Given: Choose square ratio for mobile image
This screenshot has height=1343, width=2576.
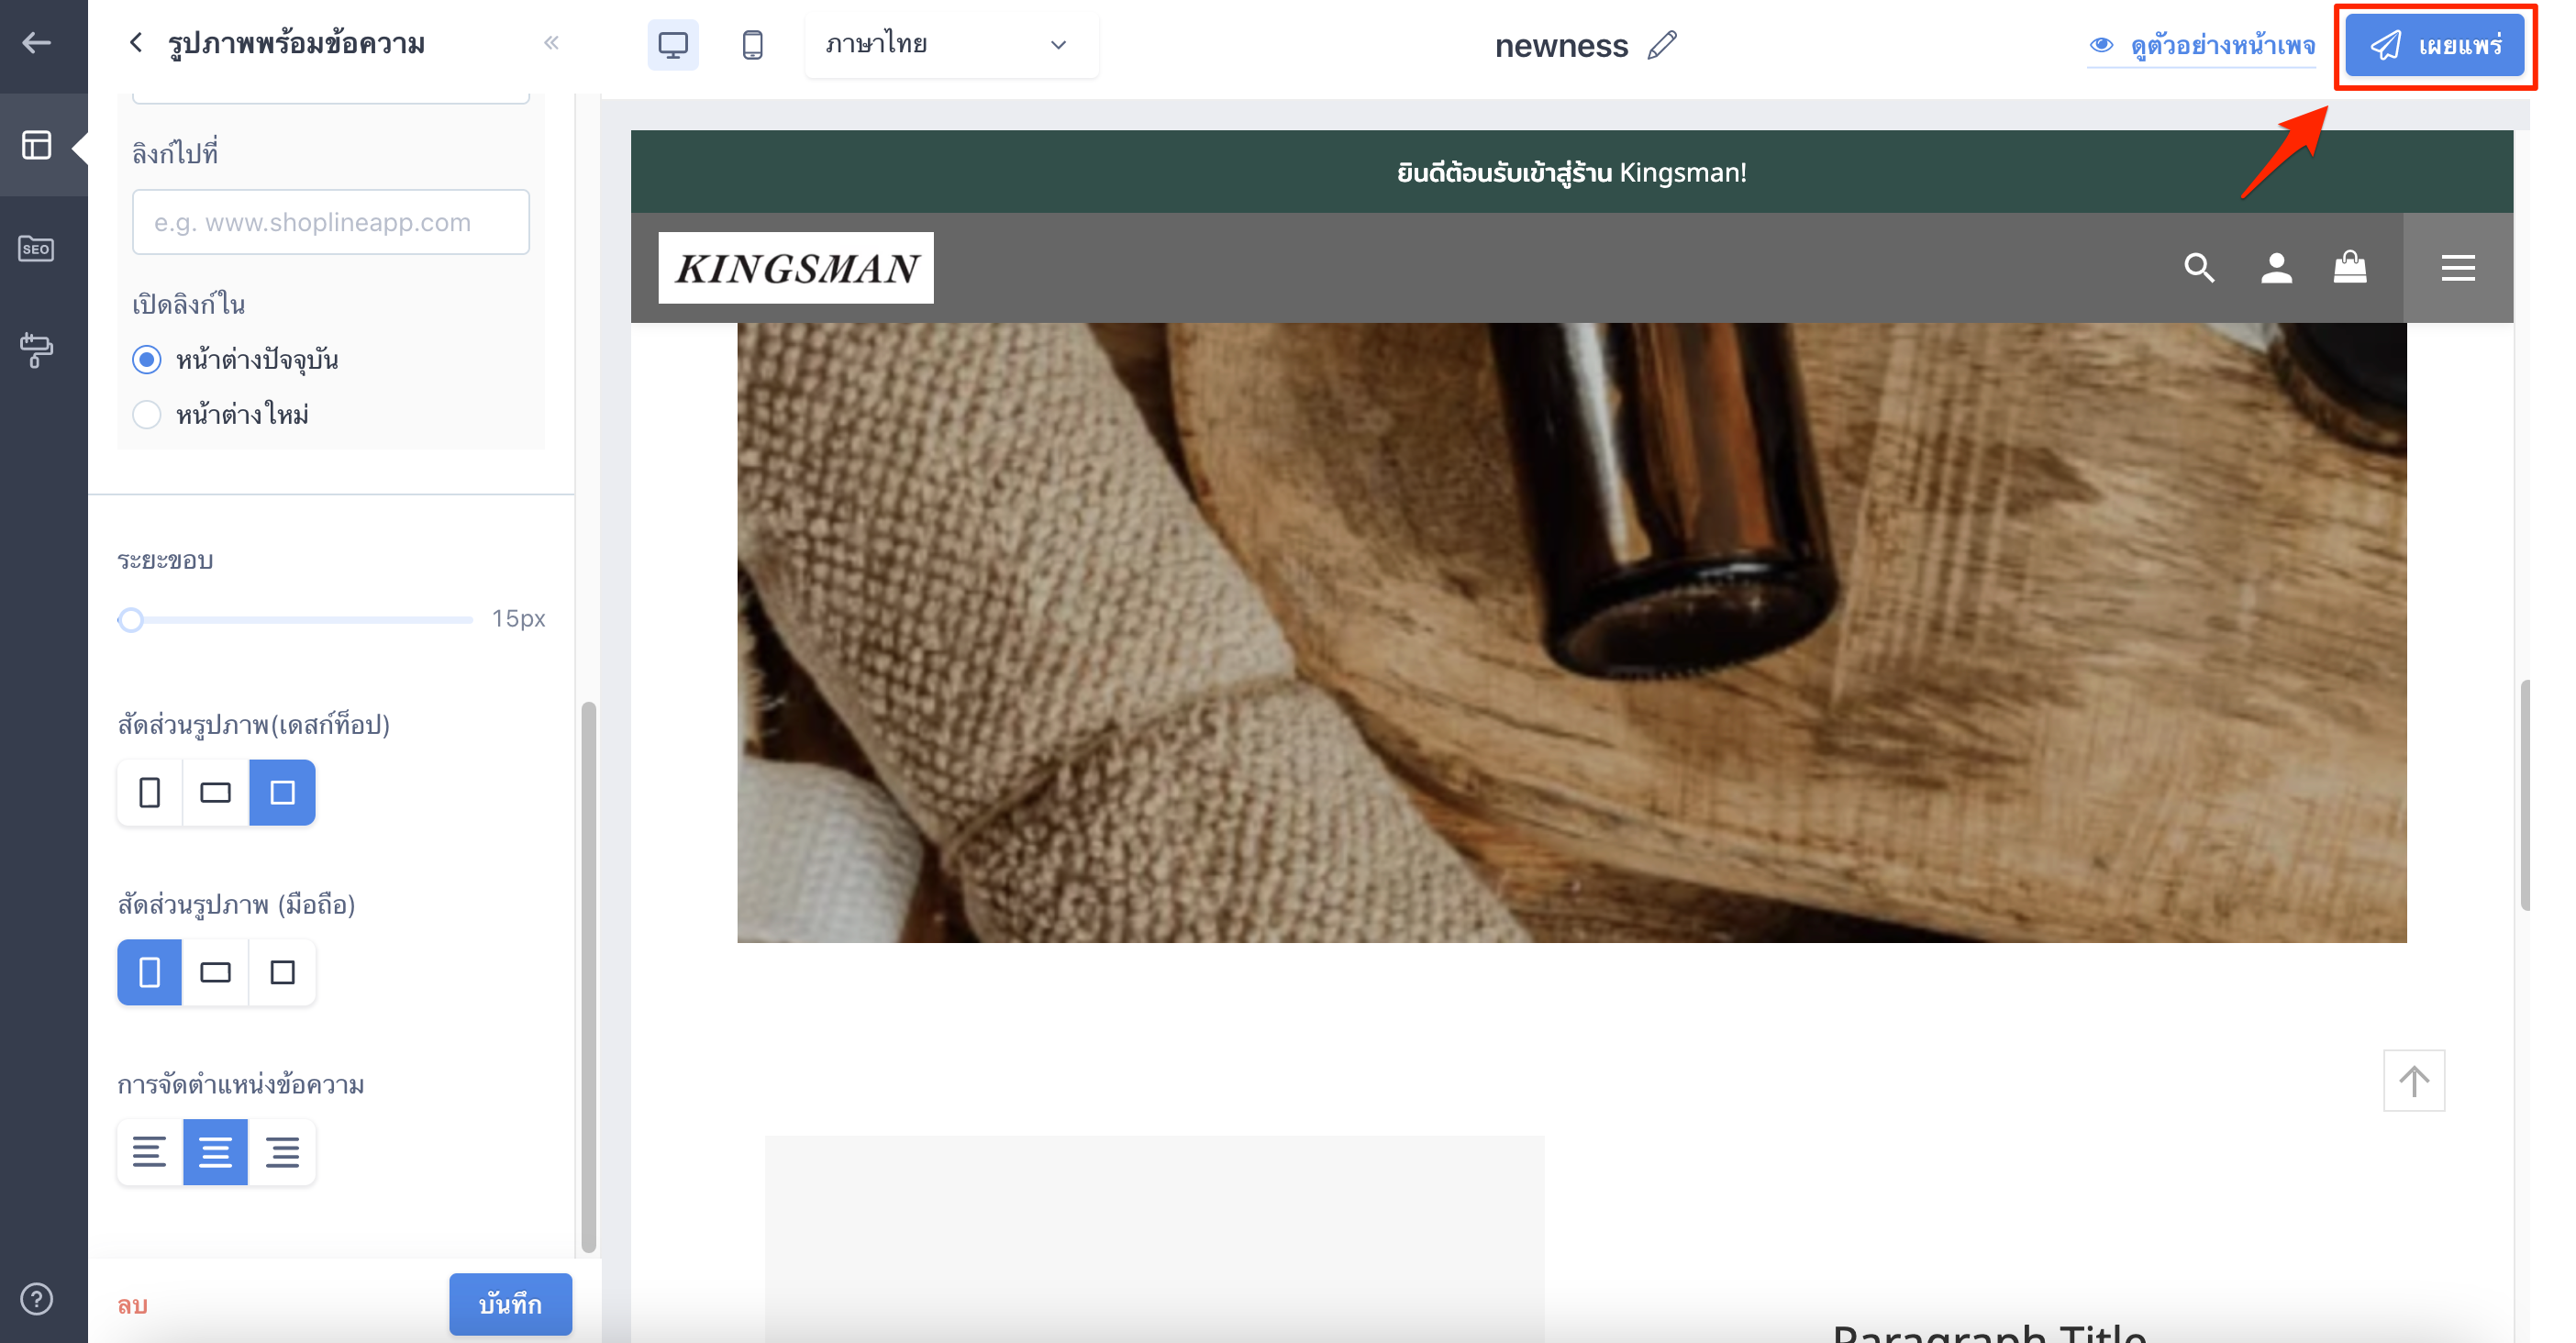Looking at the screenshot, I should pyautogui.click(x=283, y=972).
